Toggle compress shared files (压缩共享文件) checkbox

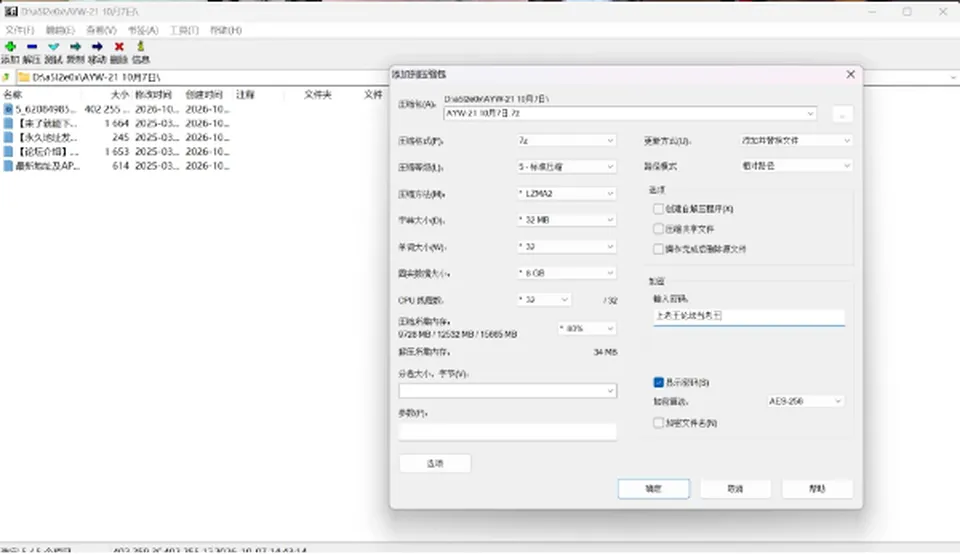tap(658, 228)
